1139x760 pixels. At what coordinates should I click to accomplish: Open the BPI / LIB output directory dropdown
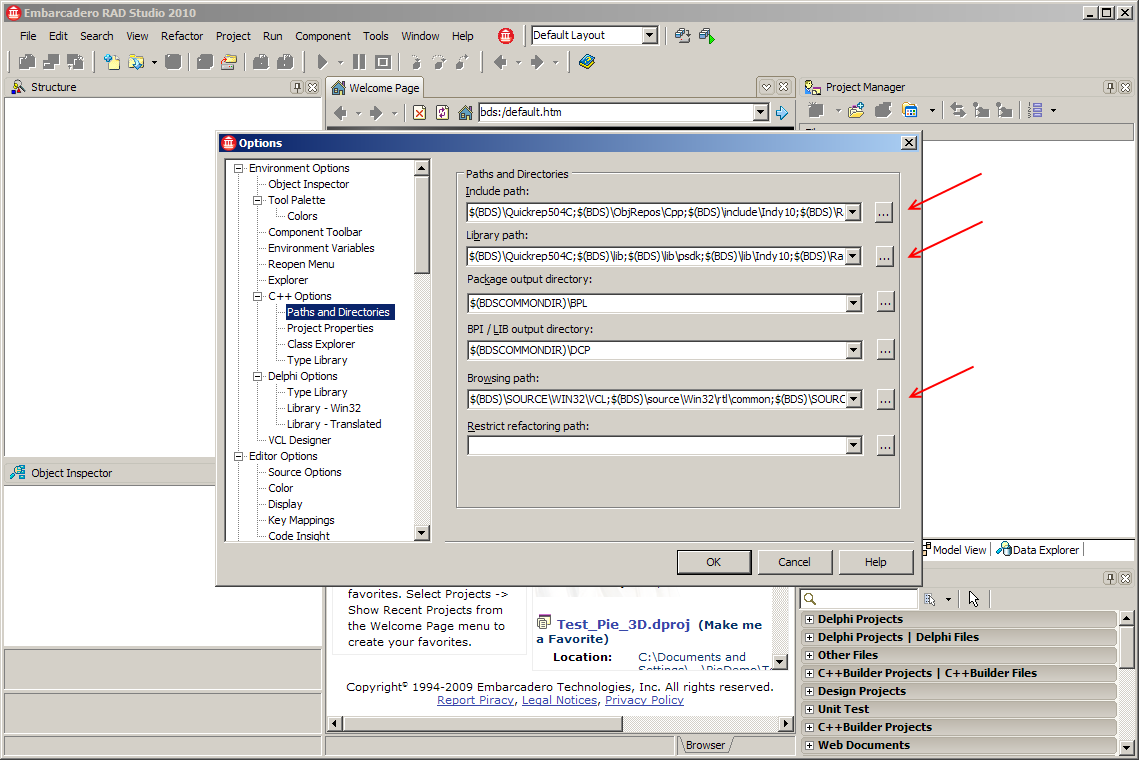pyautogui.click(x=854, y=350)
